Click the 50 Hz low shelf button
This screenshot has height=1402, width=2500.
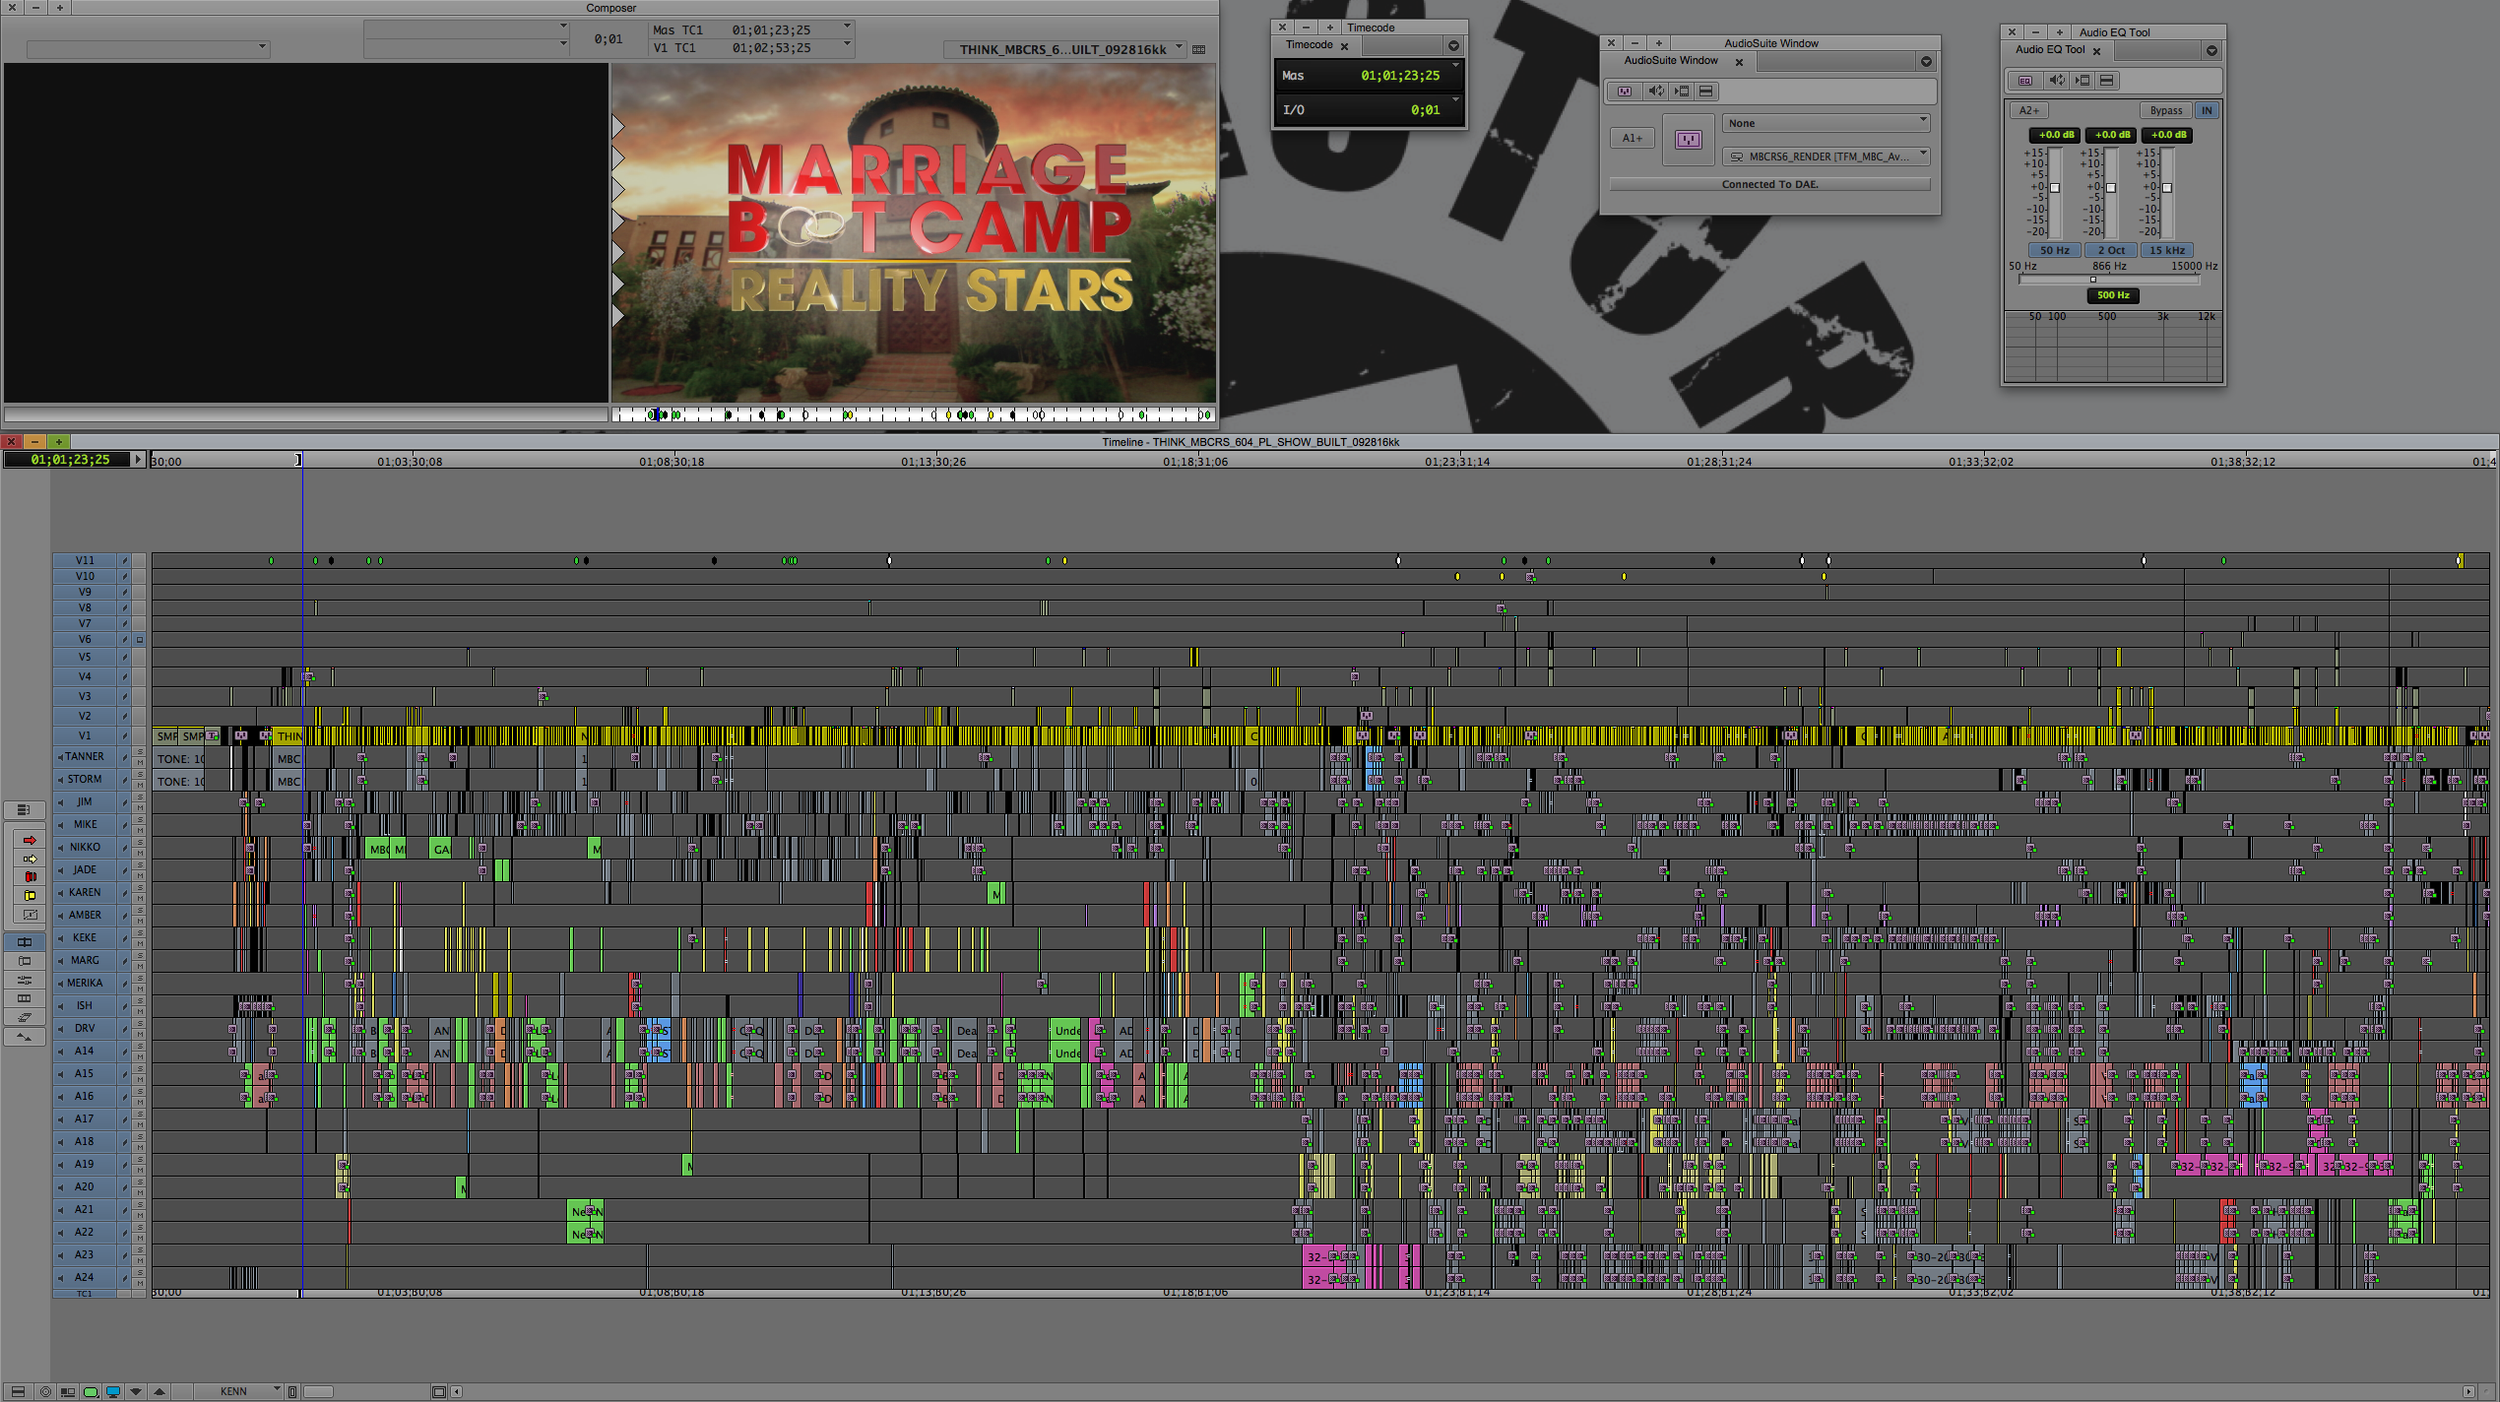(x=2054, y=251)
